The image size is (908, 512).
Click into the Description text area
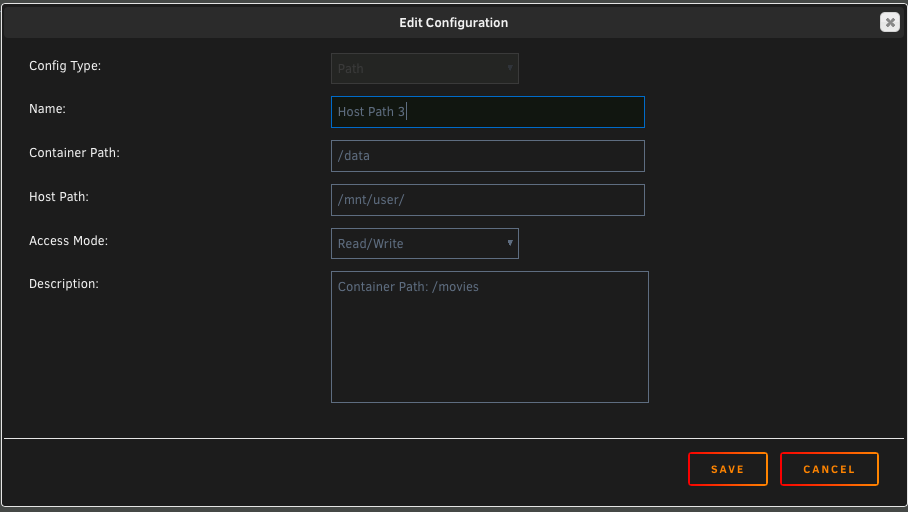[489, 337]
